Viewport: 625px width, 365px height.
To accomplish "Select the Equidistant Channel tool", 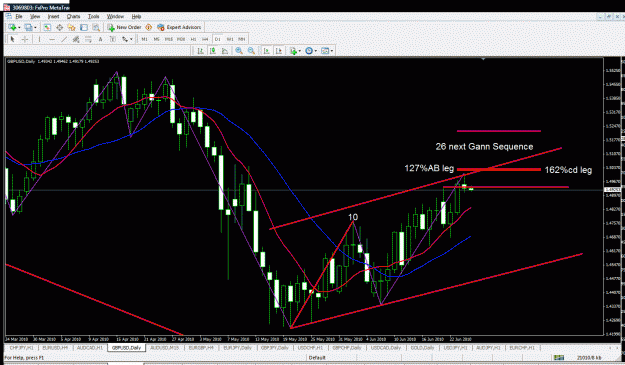I will pyautogui.click(x=76, y=39).
